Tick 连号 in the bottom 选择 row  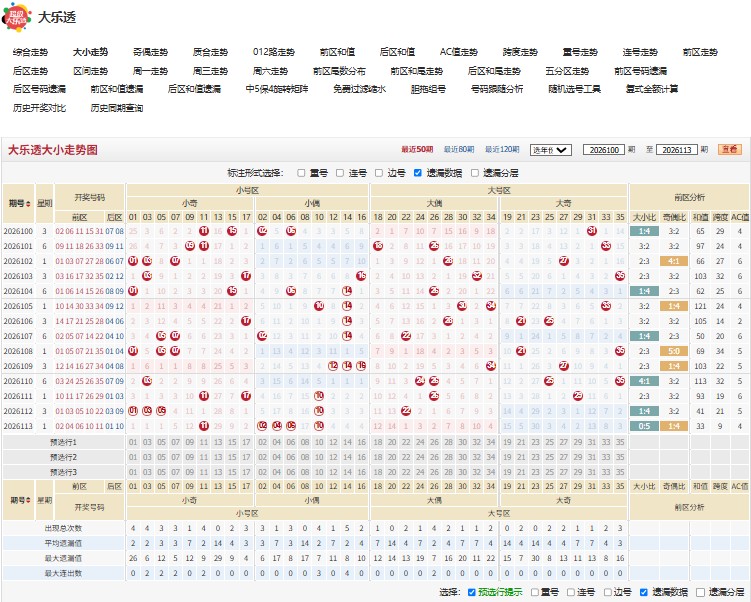(x=570, y=592)
